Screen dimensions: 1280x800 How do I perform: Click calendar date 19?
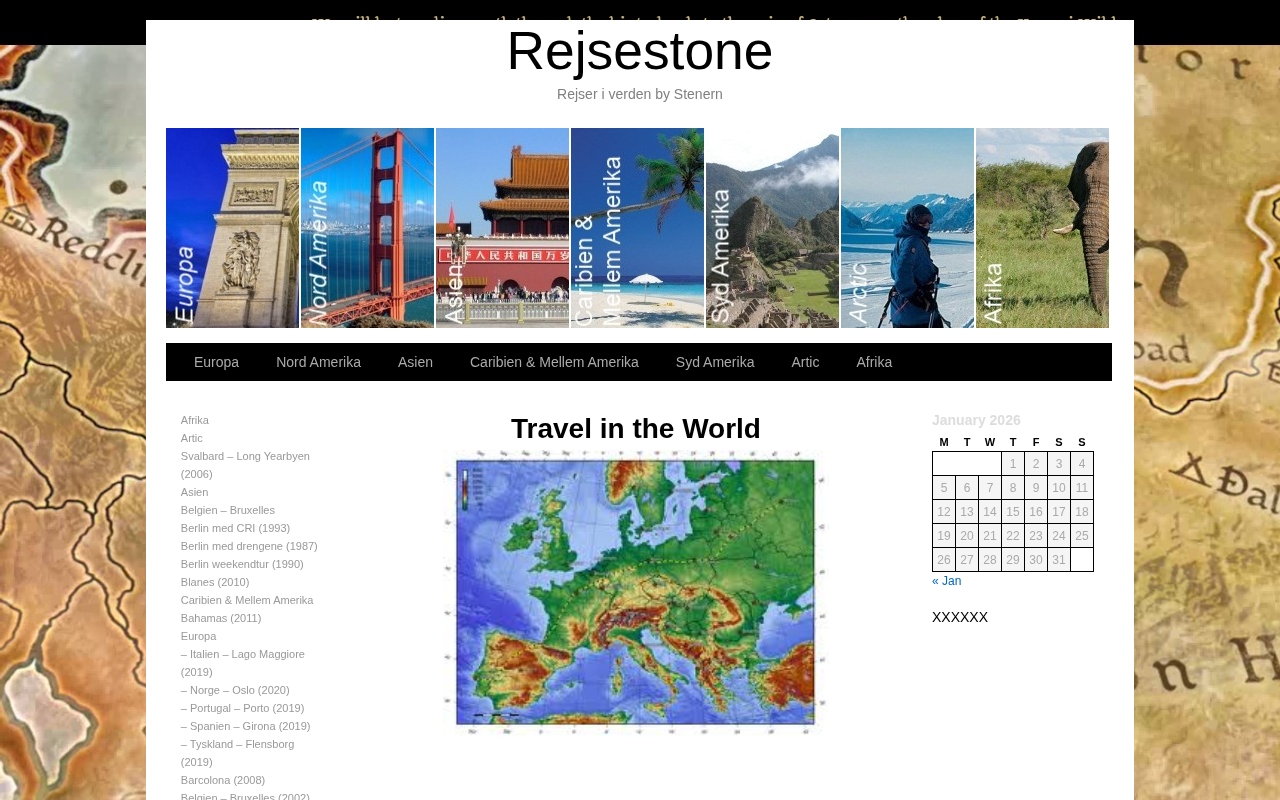(x=944, y=536)
